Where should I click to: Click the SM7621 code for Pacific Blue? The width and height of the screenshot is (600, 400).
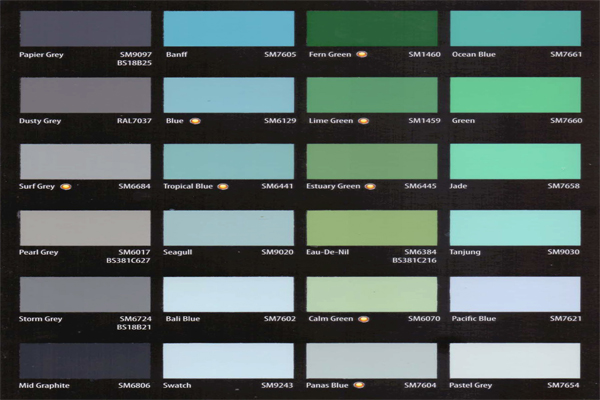click(564, 319)
